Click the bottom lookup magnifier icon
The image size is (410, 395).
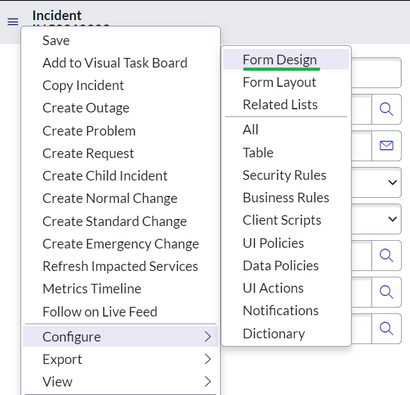(386, 329)
